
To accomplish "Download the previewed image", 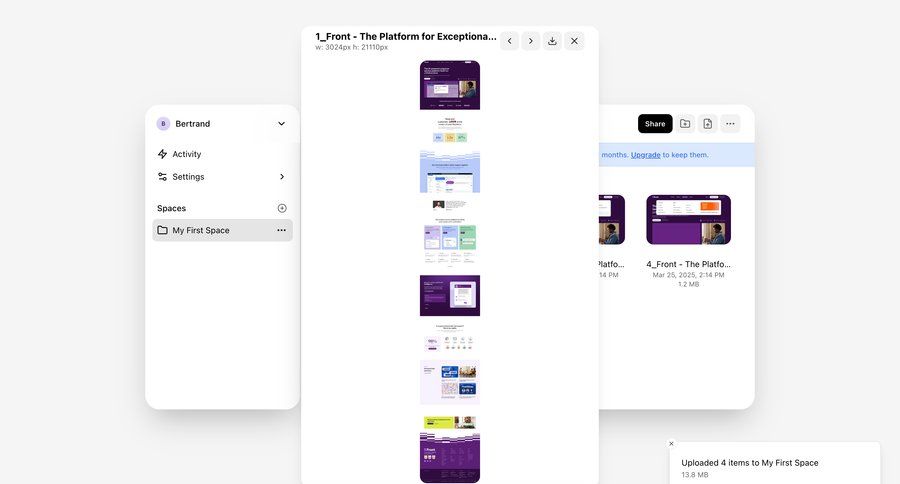I will pos(552,41).
